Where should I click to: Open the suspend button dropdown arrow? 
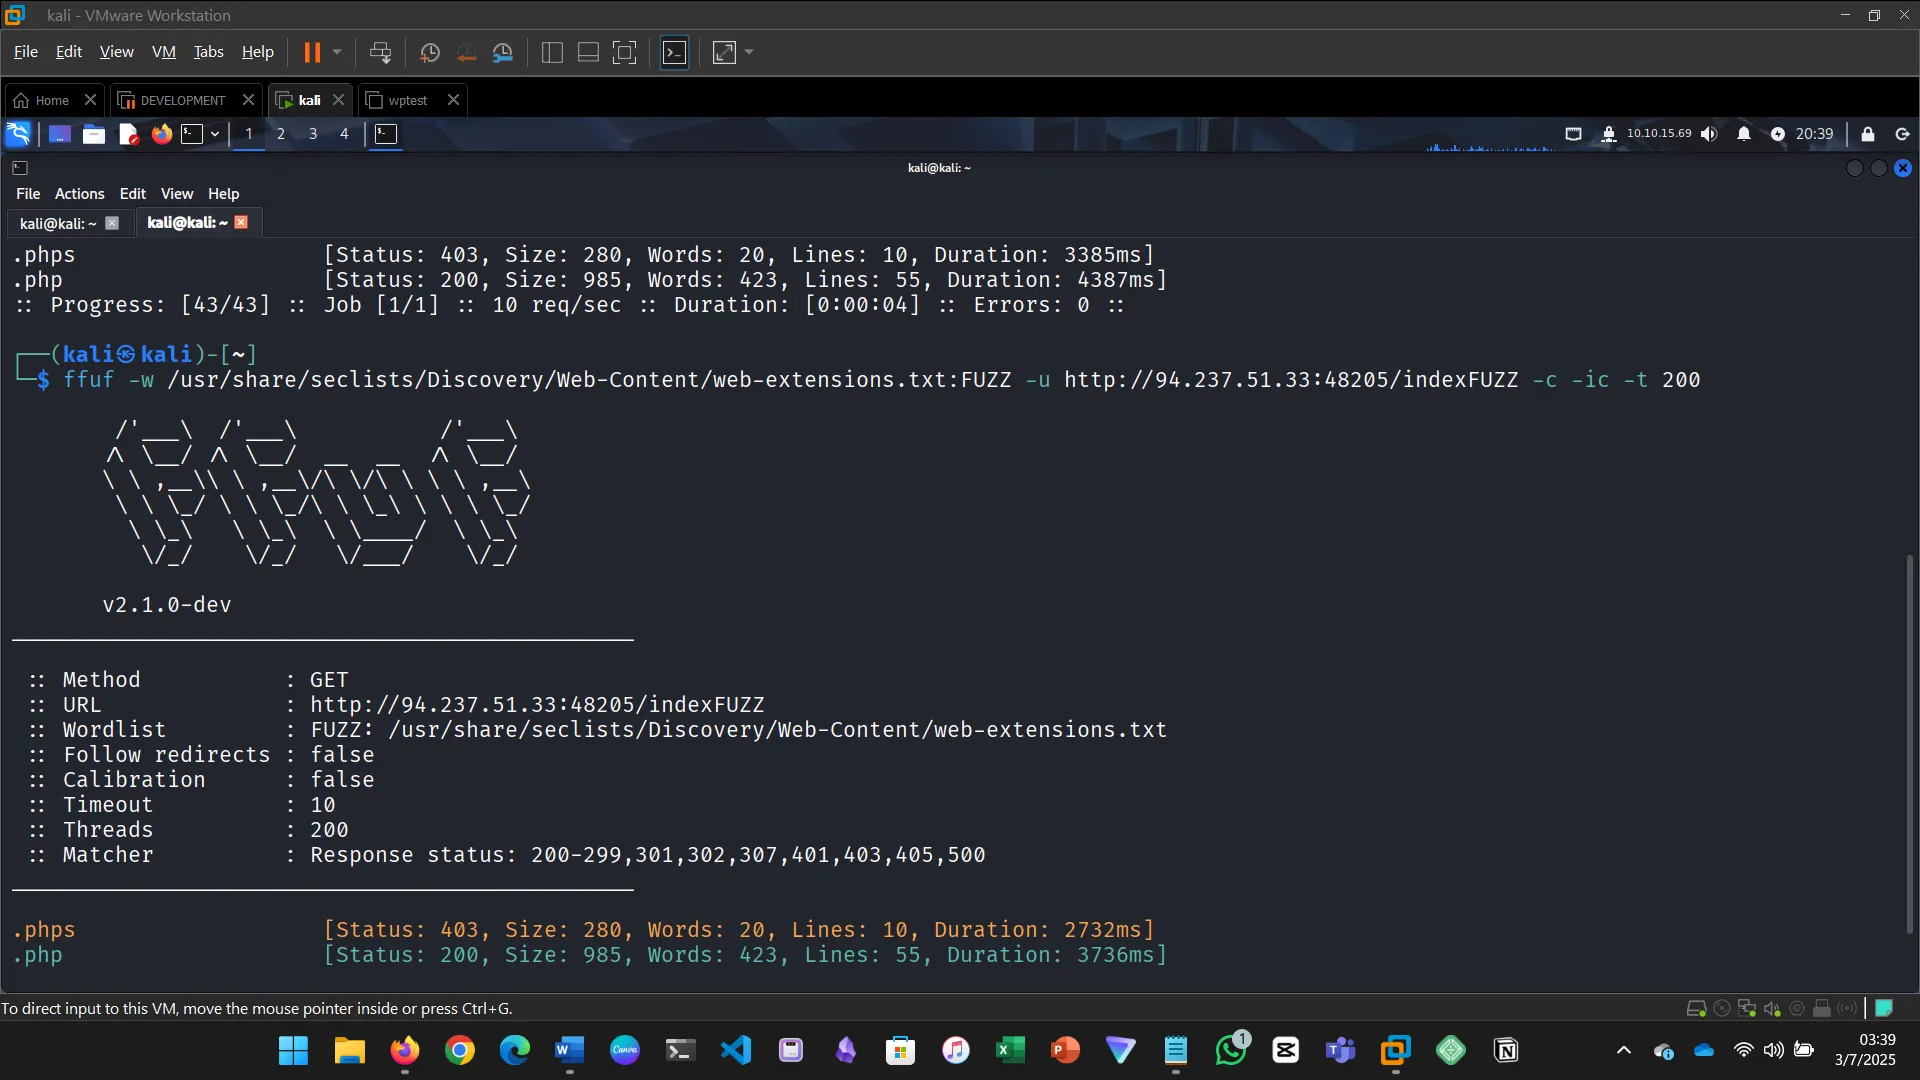[x=339, y=52]
